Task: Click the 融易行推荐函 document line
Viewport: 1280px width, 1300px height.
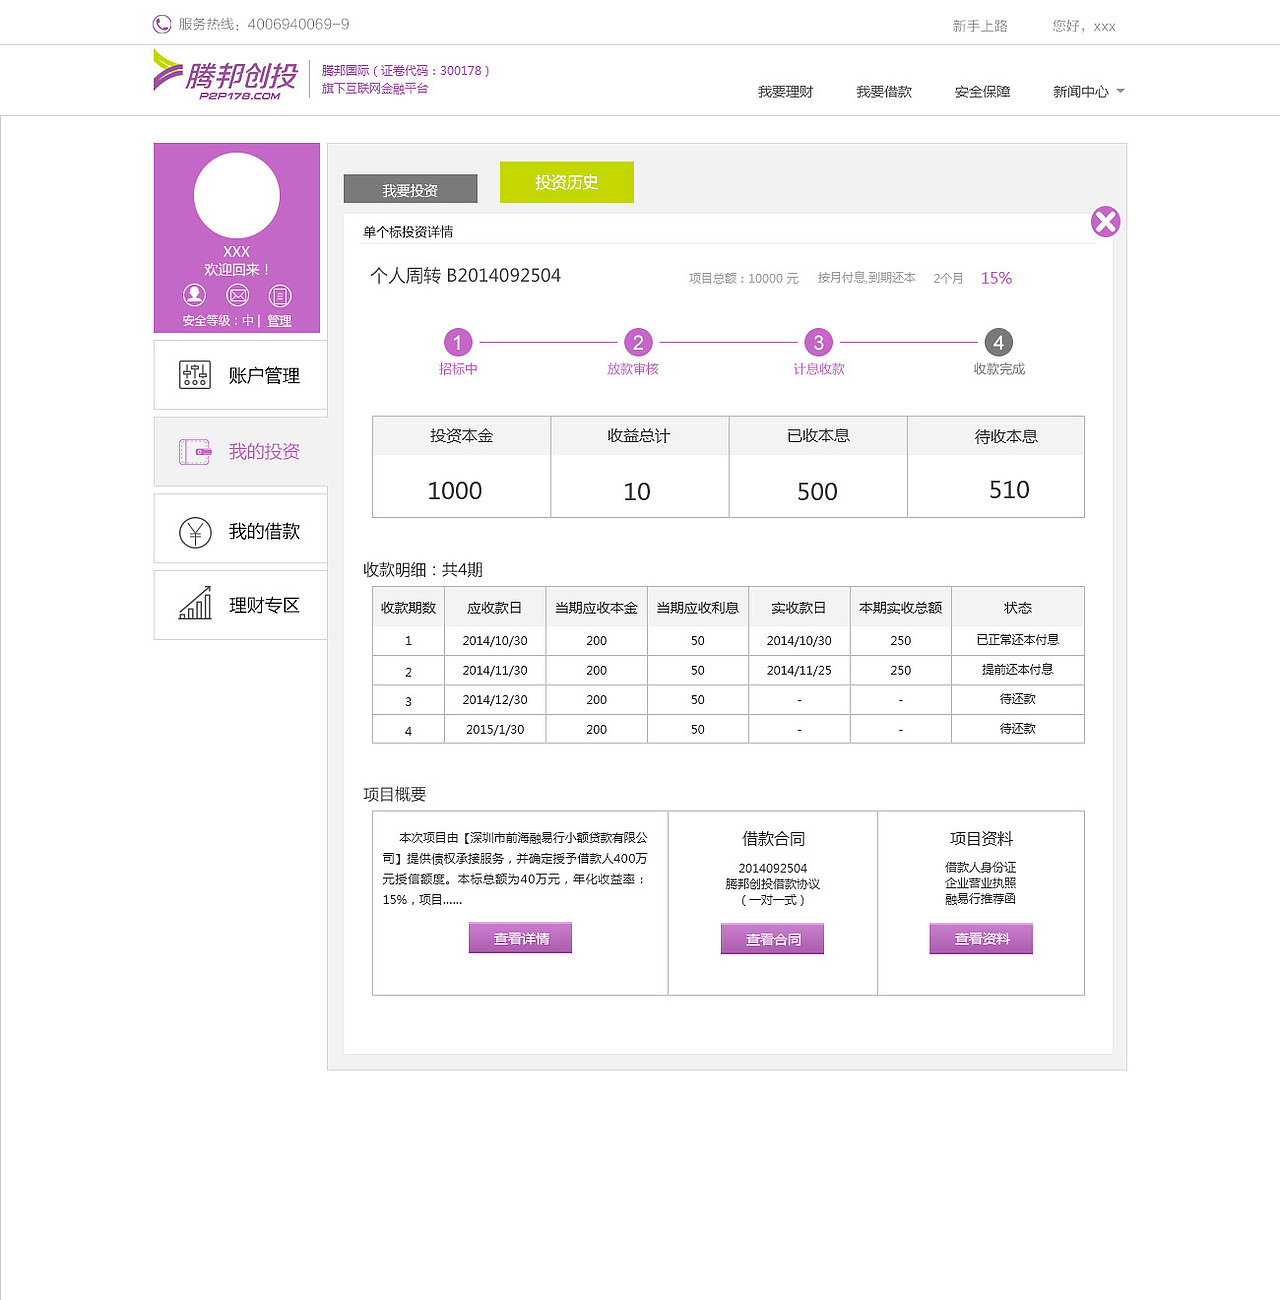Action: tap(980, 899)
